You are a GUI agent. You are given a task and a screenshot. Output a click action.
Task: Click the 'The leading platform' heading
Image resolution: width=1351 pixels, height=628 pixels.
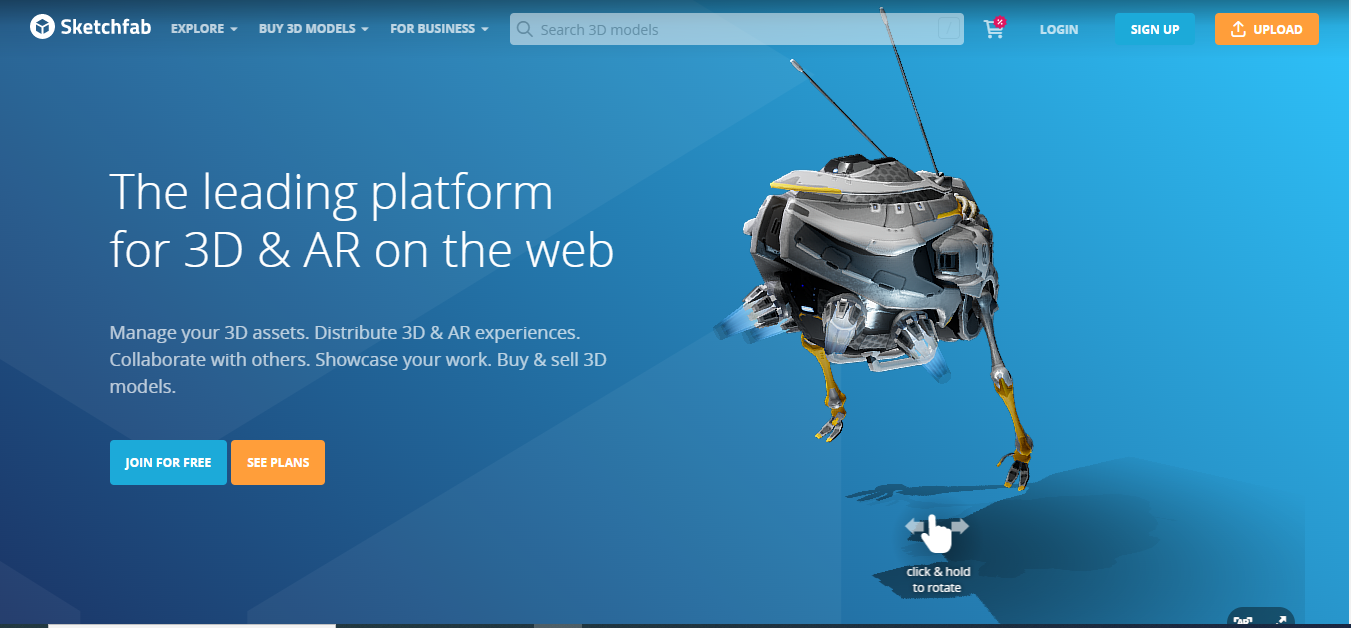(361, 220)
